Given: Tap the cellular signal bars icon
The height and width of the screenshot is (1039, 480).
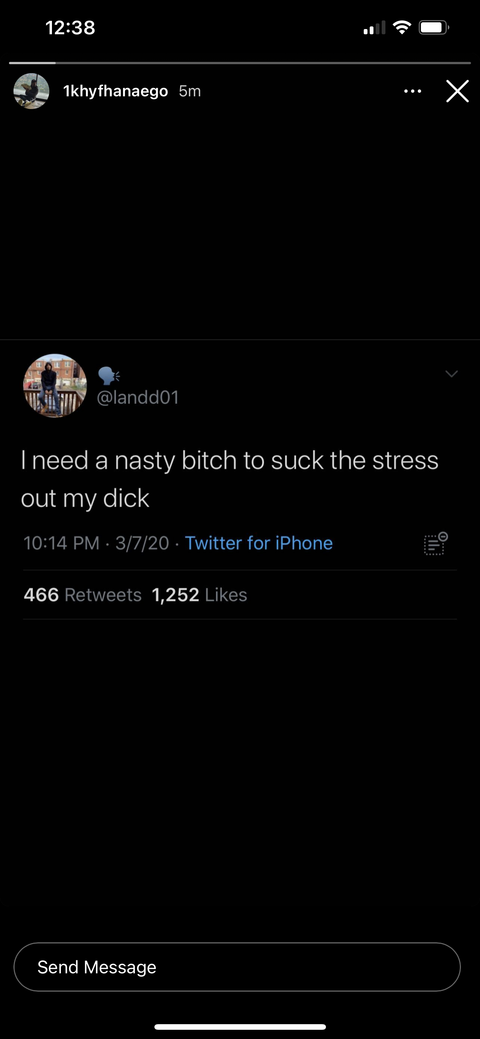Looking at the screenshot, I should pos(375,28).
